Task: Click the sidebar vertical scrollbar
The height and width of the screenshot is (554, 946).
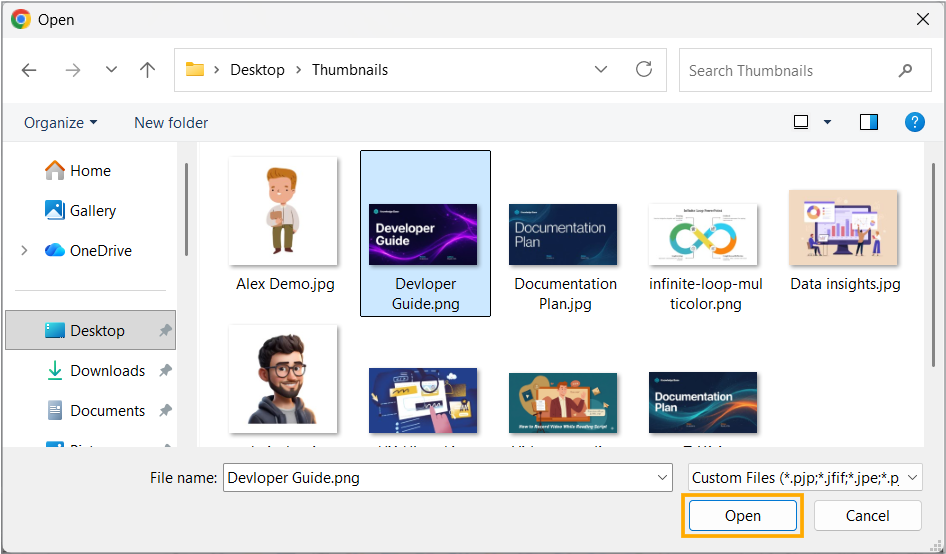Action: [x=186, y=209]
